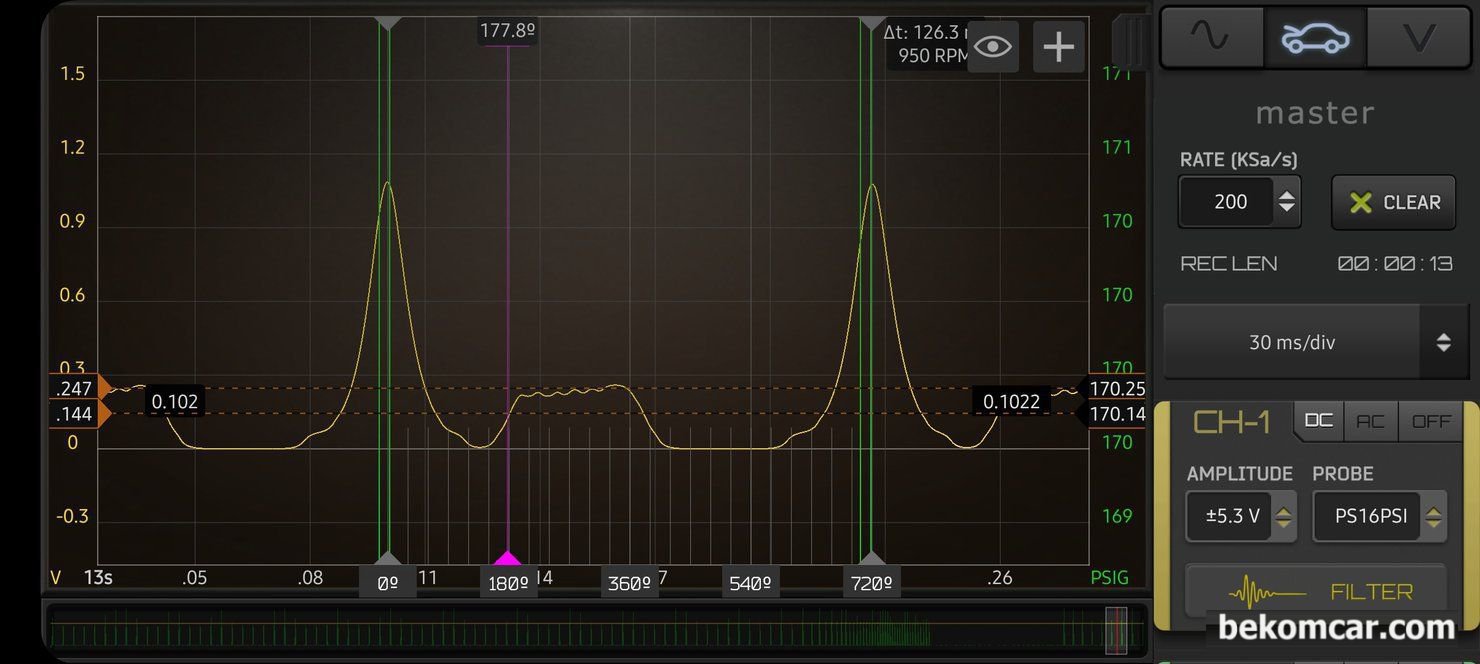Switch CH-1 to AC coupling
Image resolution: width=1480 pixels, height=664 pixels.
click(1370, 421)
